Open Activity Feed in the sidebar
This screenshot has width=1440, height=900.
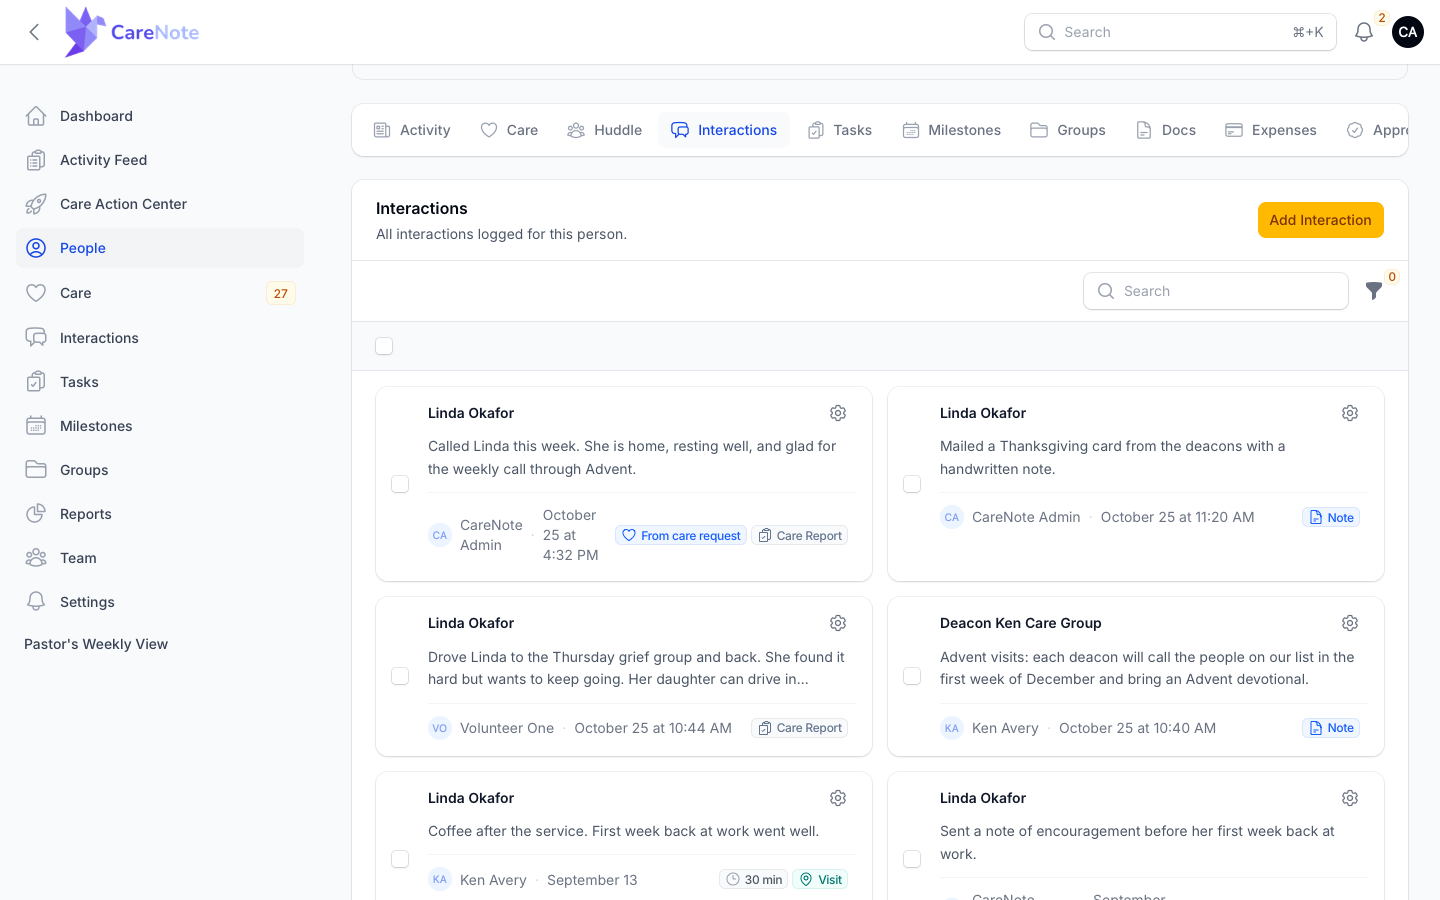pyautogui.click(x=160, y=160)
